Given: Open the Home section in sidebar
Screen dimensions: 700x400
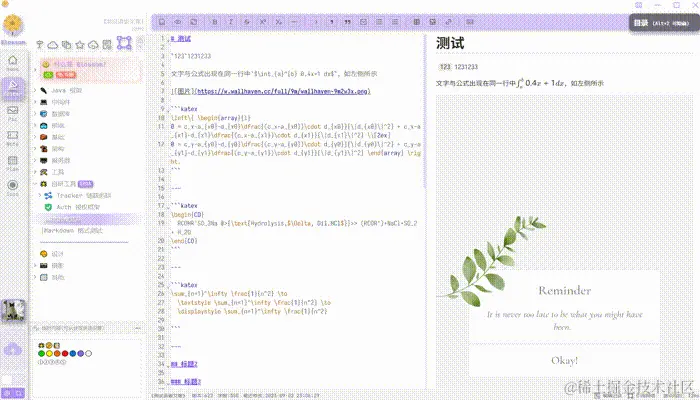Looking at the screenshot, I should pyautogui.click(x=12, y=62).
